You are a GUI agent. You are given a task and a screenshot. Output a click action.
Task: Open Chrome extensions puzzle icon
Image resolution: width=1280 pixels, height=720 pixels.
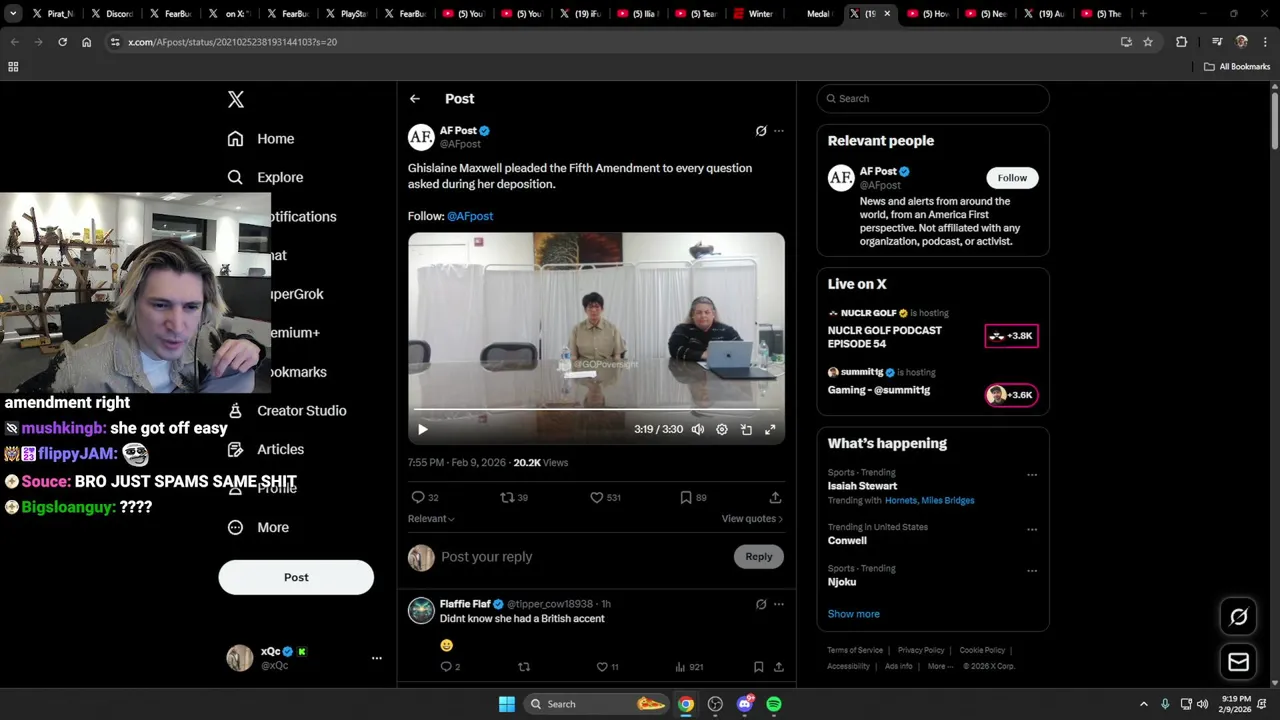pos(1182,42)
